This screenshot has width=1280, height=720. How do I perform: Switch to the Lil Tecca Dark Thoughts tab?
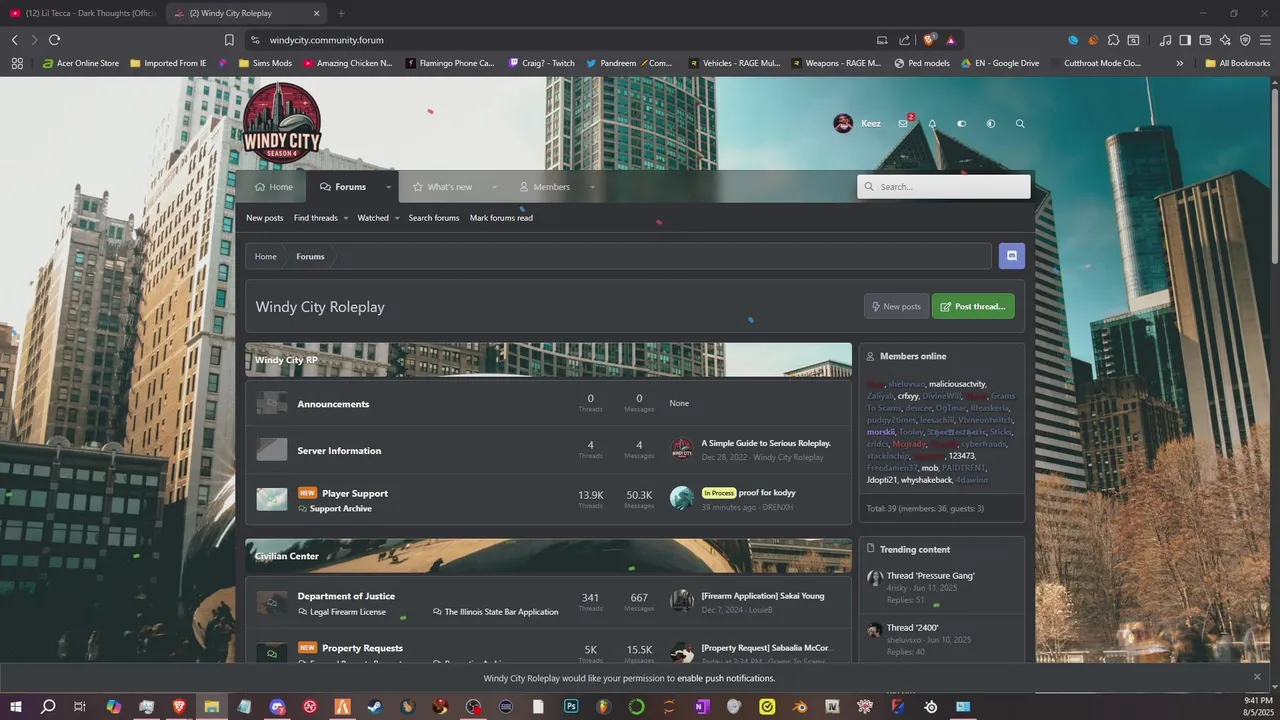point(83,13)
